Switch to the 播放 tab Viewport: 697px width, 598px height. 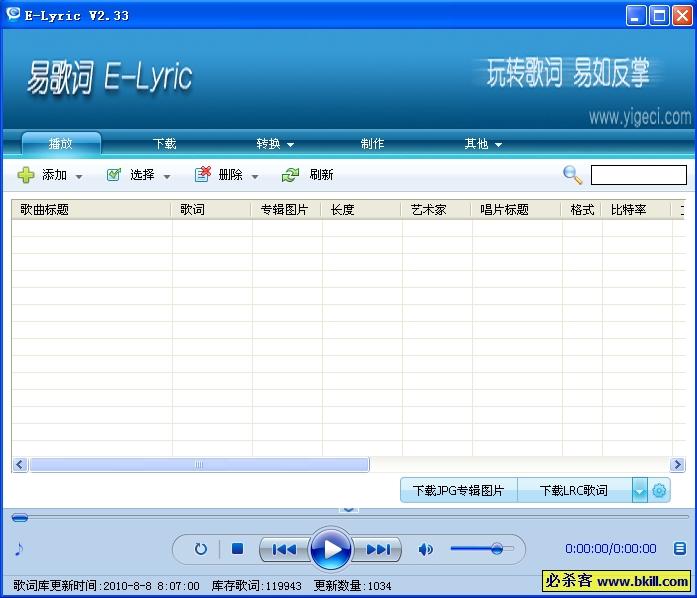tap(61, 144)
